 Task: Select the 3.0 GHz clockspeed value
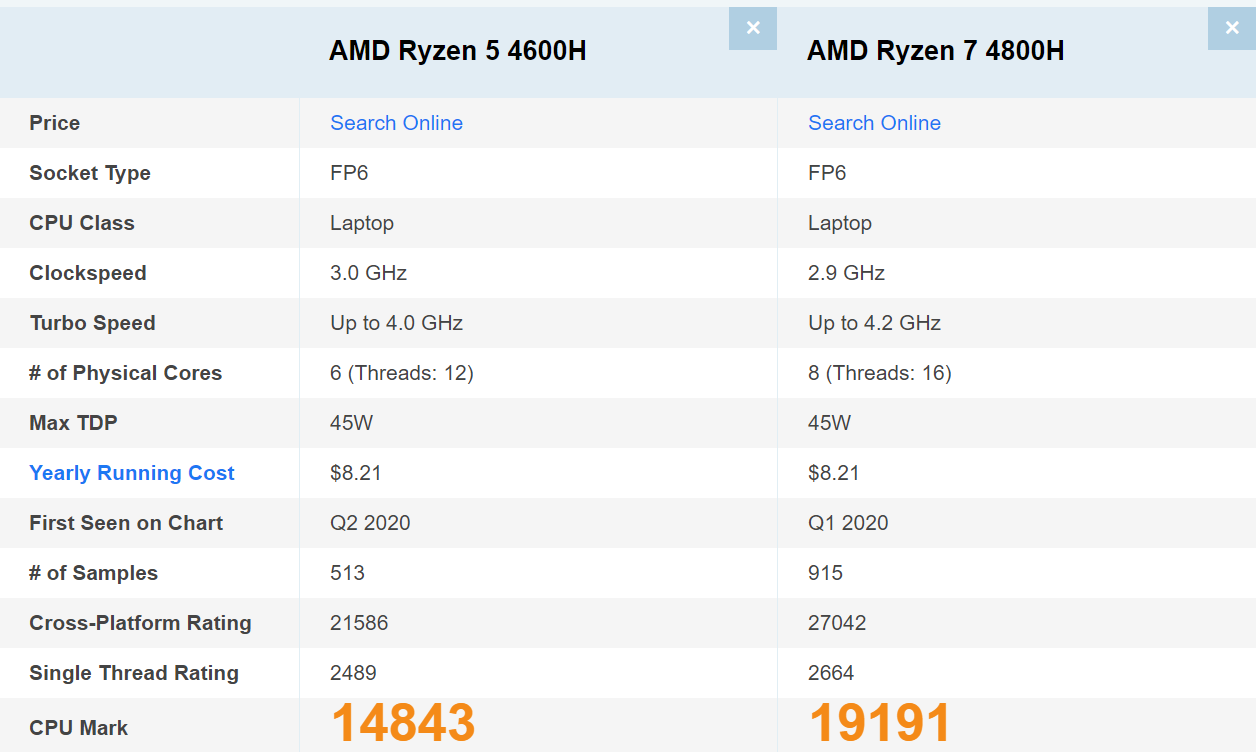[368, 273]
